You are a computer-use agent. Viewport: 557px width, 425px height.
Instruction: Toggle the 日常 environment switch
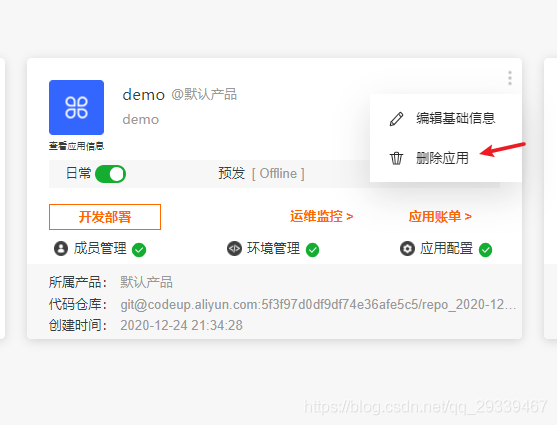[110, 174]
